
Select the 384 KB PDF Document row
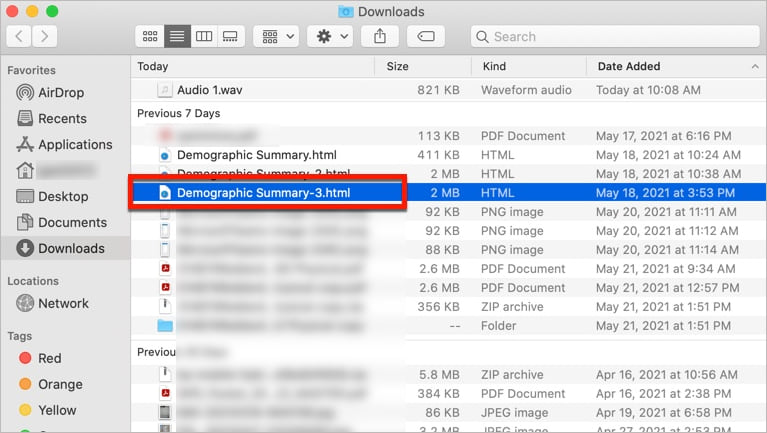449,394
